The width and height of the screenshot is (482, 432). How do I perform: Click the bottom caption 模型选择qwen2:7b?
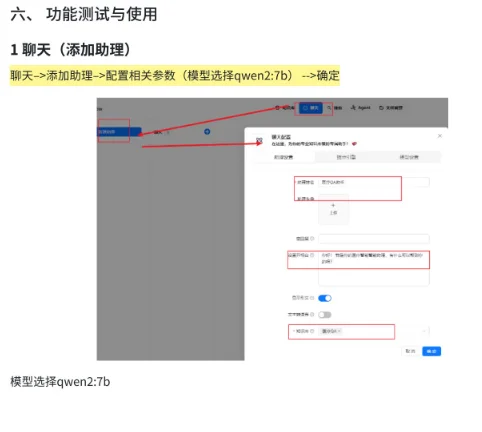pyautogui.click(x=60, y=381)
